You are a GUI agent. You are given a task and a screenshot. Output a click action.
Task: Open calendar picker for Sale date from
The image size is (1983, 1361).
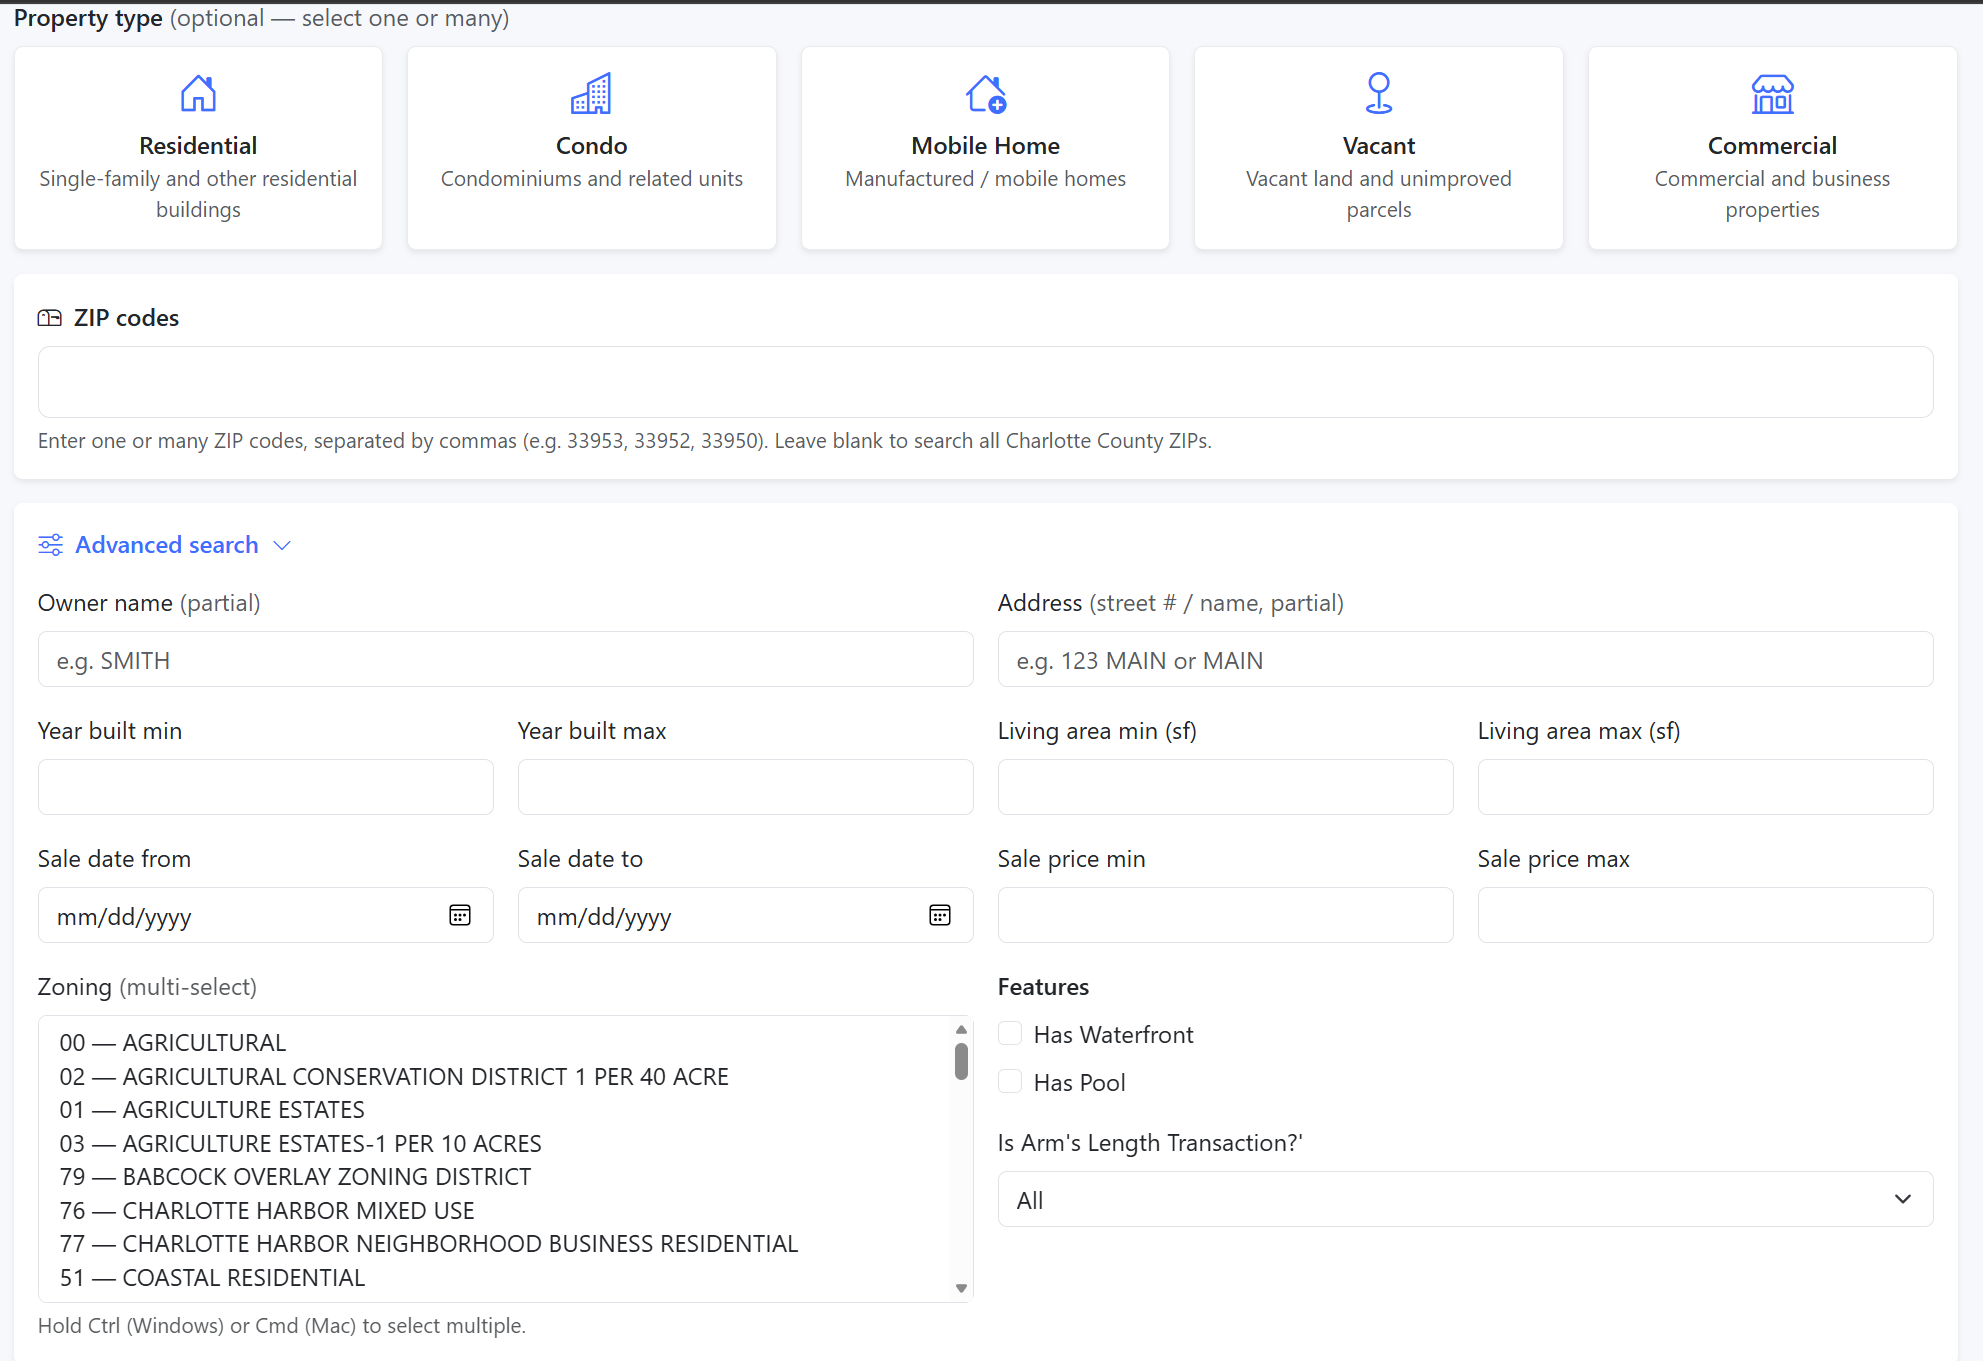pos(460,915)
